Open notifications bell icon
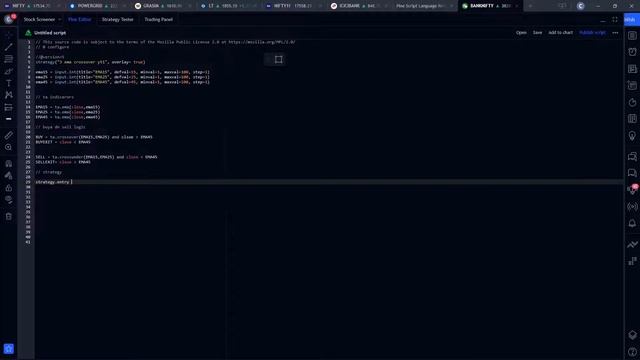The image size is (640, 360). tap(632, 223)
